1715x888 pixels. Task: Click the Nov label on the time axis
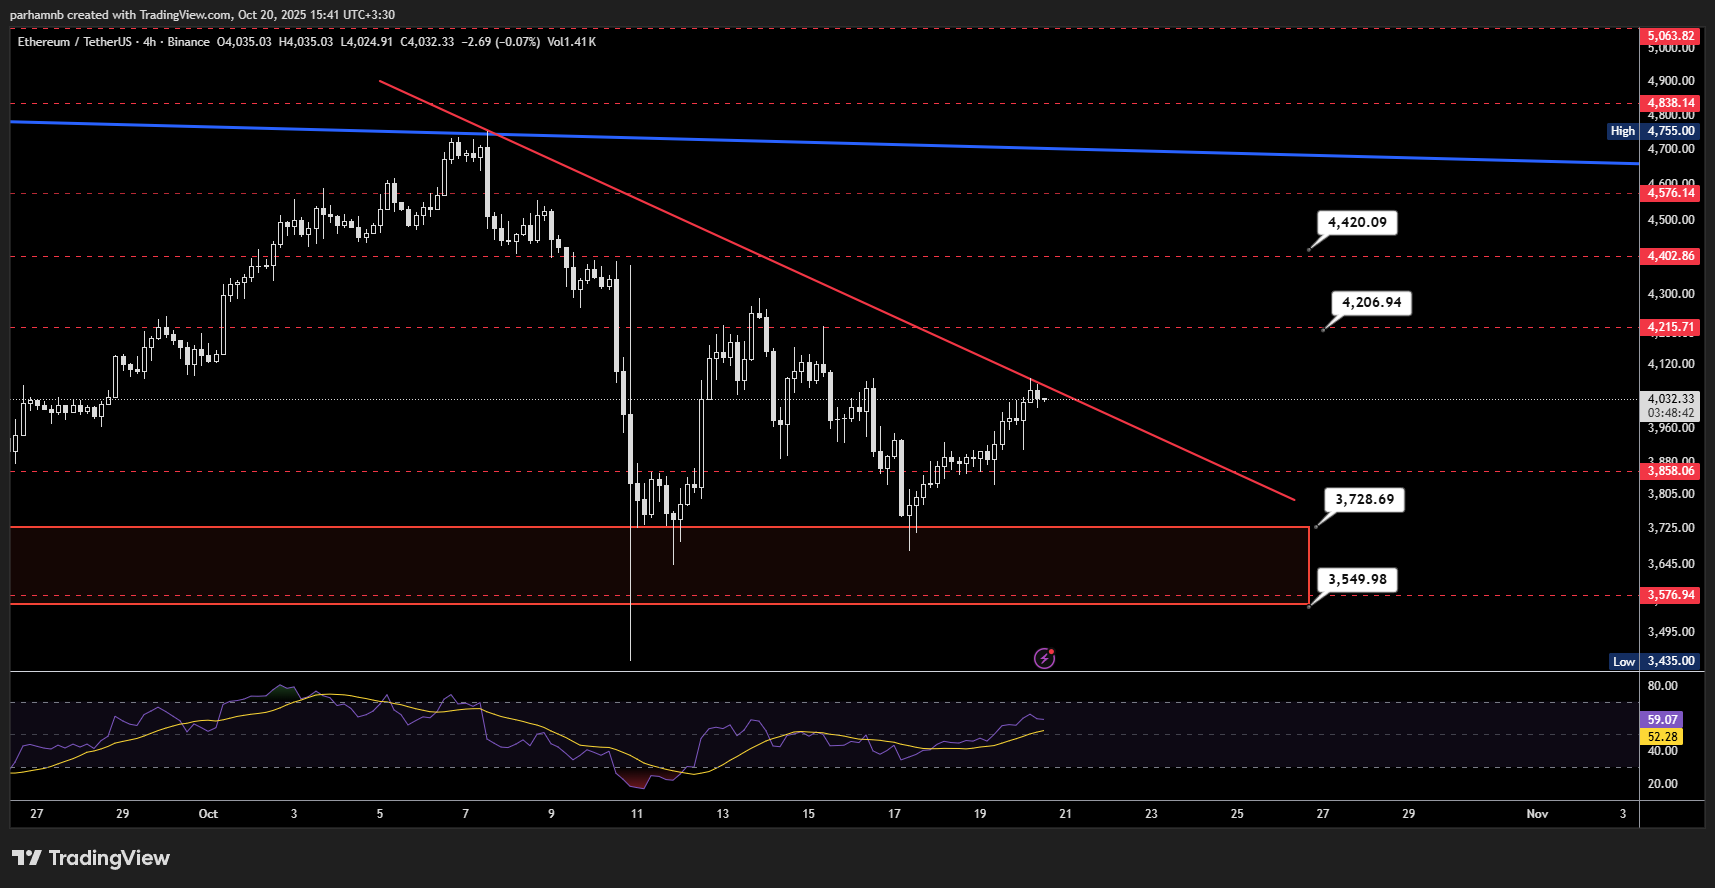point(1537,814)
